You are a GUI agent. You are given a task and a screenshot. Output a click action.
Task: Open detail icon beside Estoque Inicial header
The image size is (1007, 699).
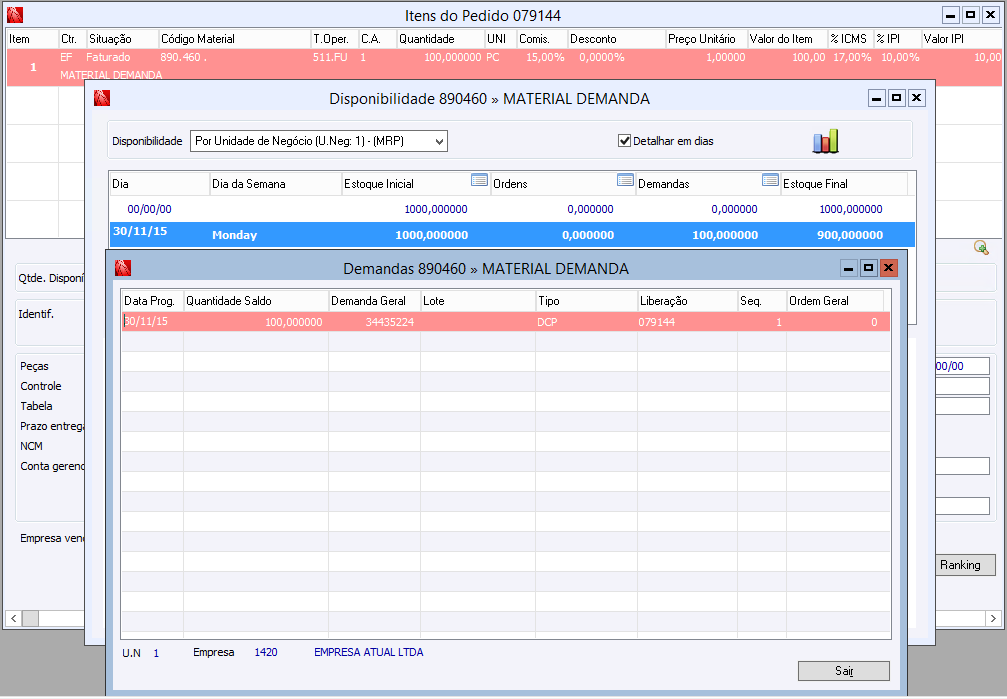pos(479,180)
